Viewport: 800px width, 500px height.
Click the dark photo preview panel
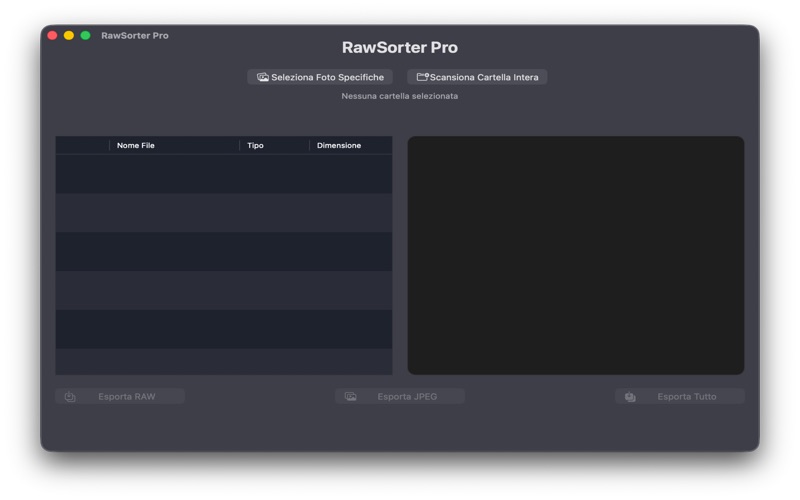(576, 255)
